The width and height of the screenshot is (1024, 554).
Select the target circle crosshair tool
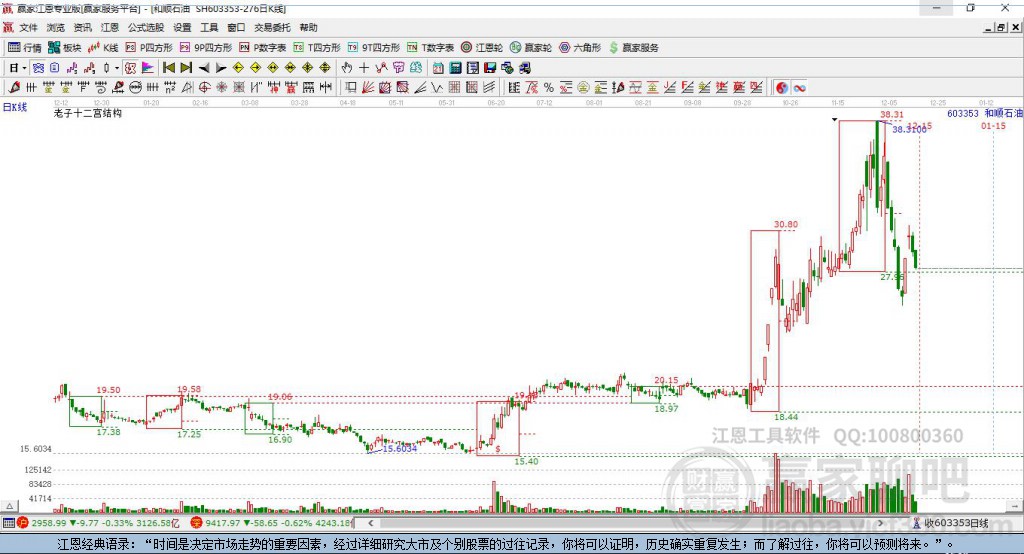coord(204,88)
